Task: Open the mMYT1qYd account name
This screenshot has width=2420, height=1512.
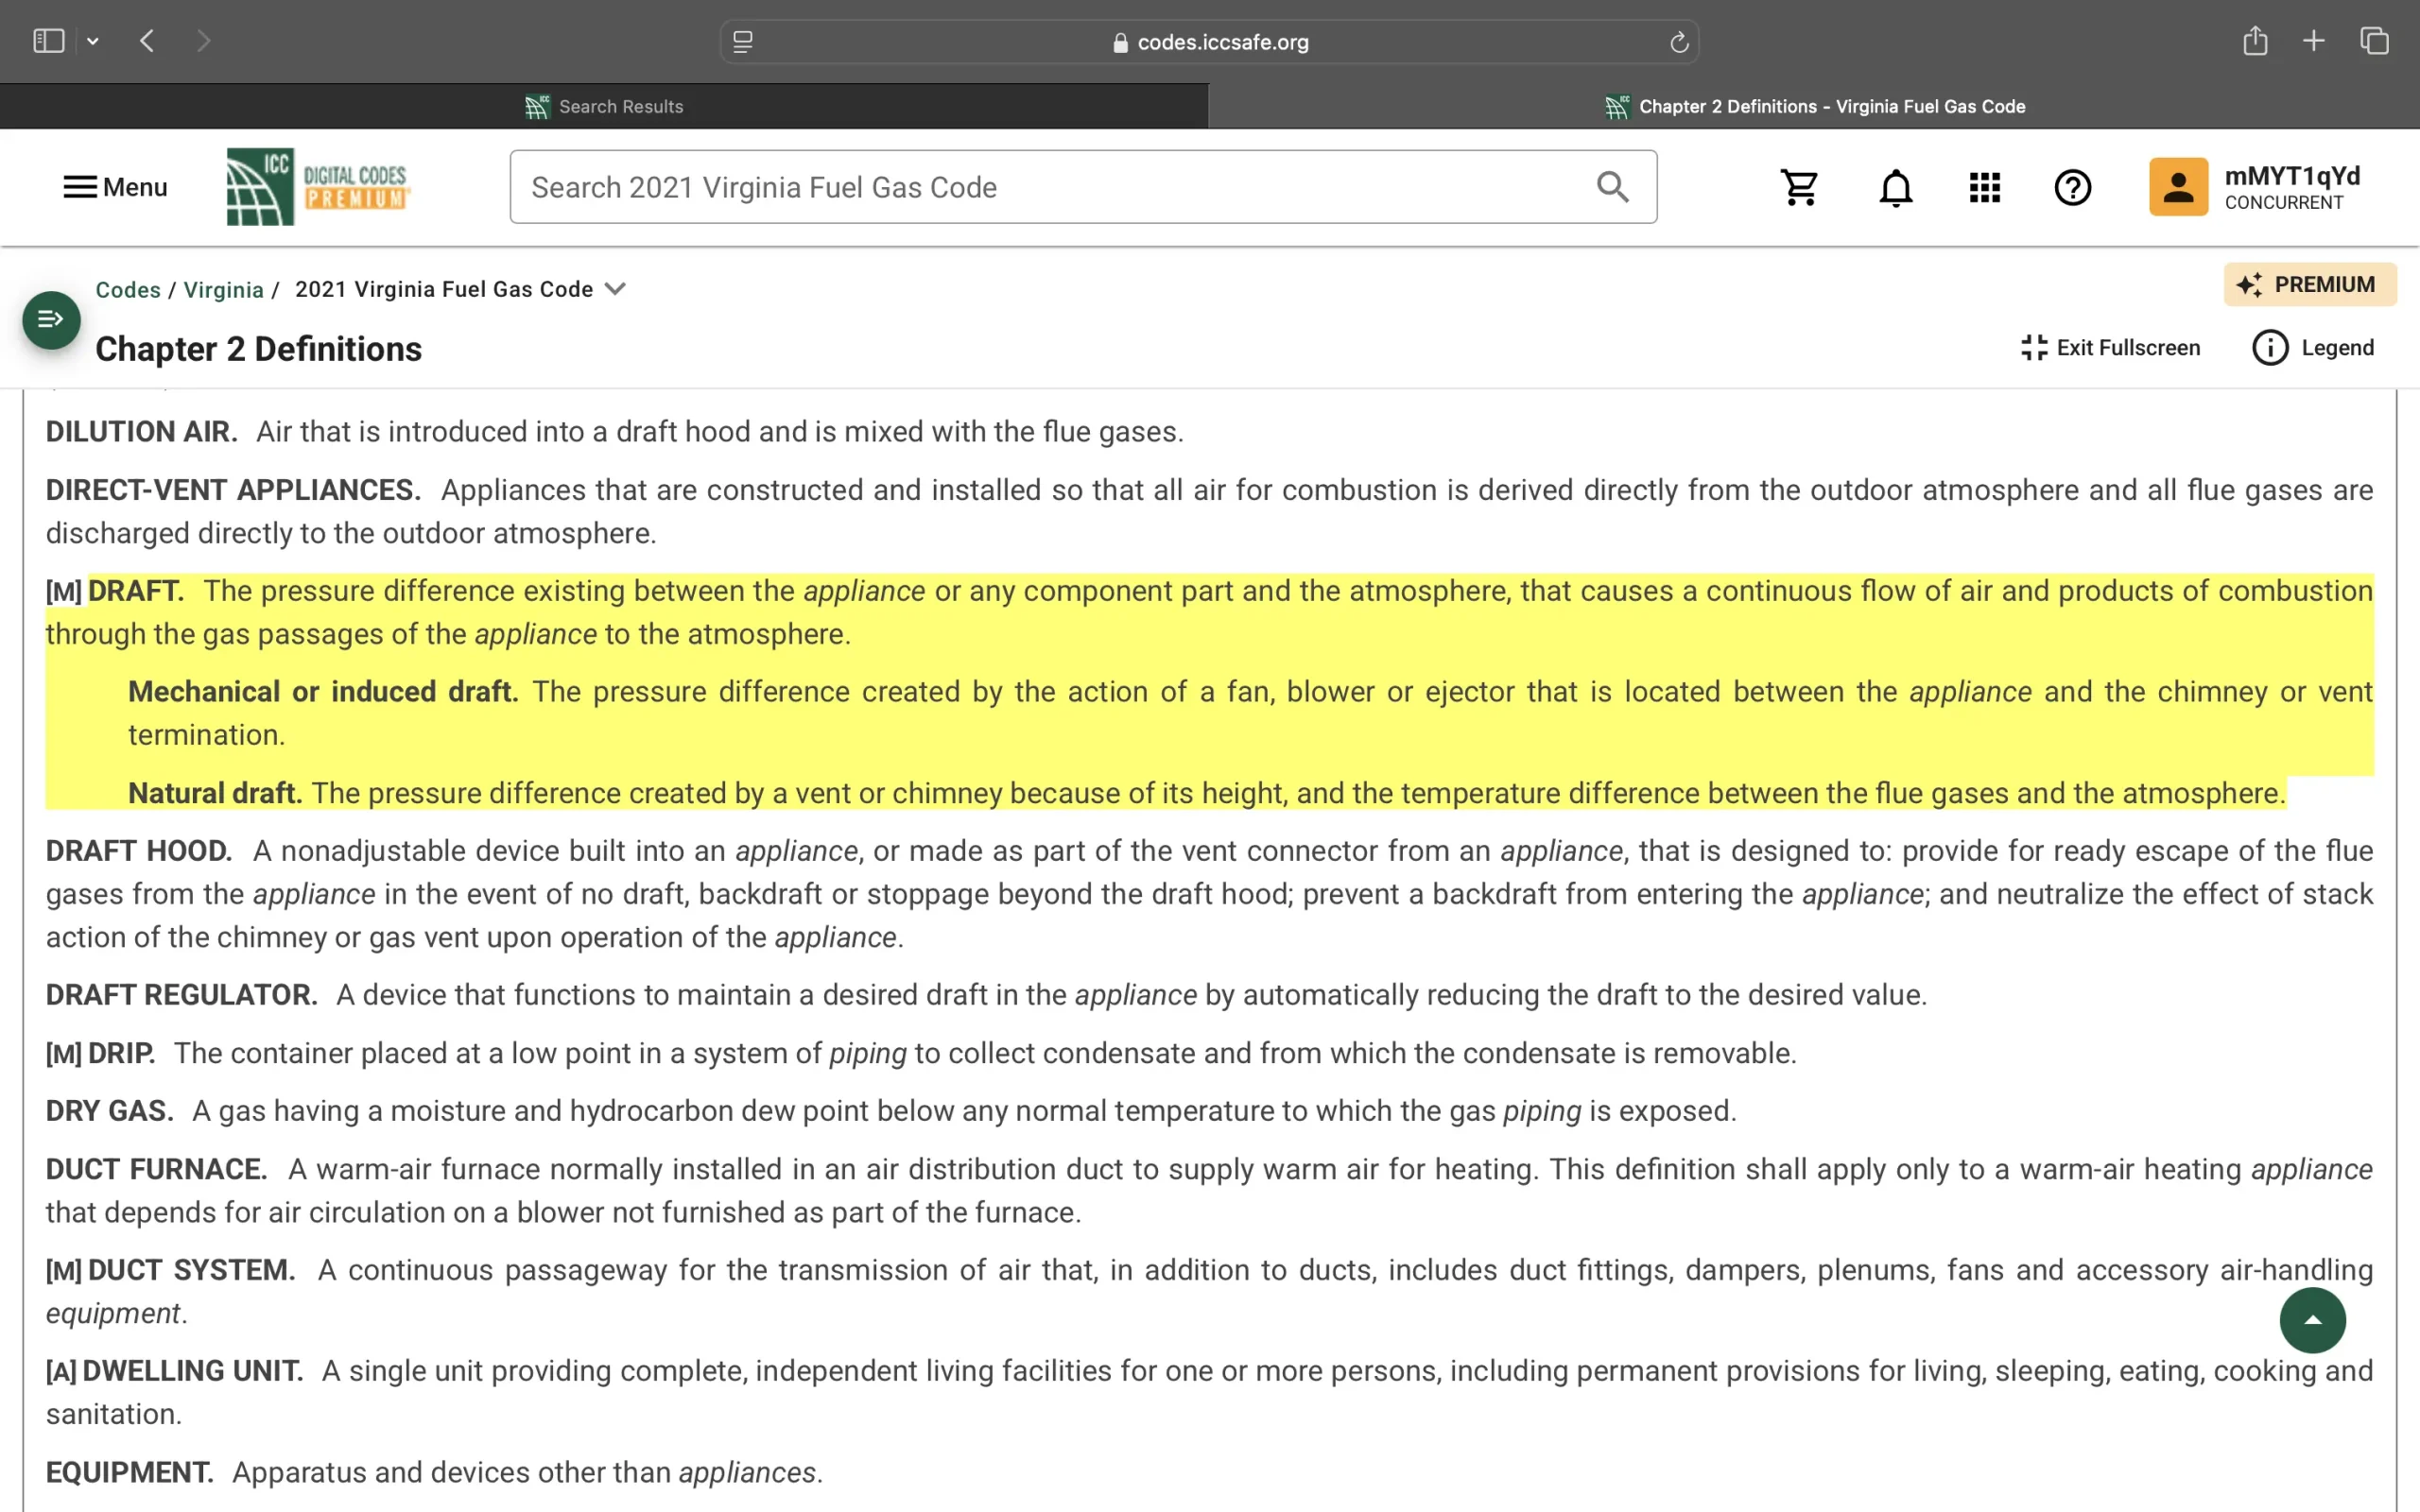Action: [x=2292, y=176]
